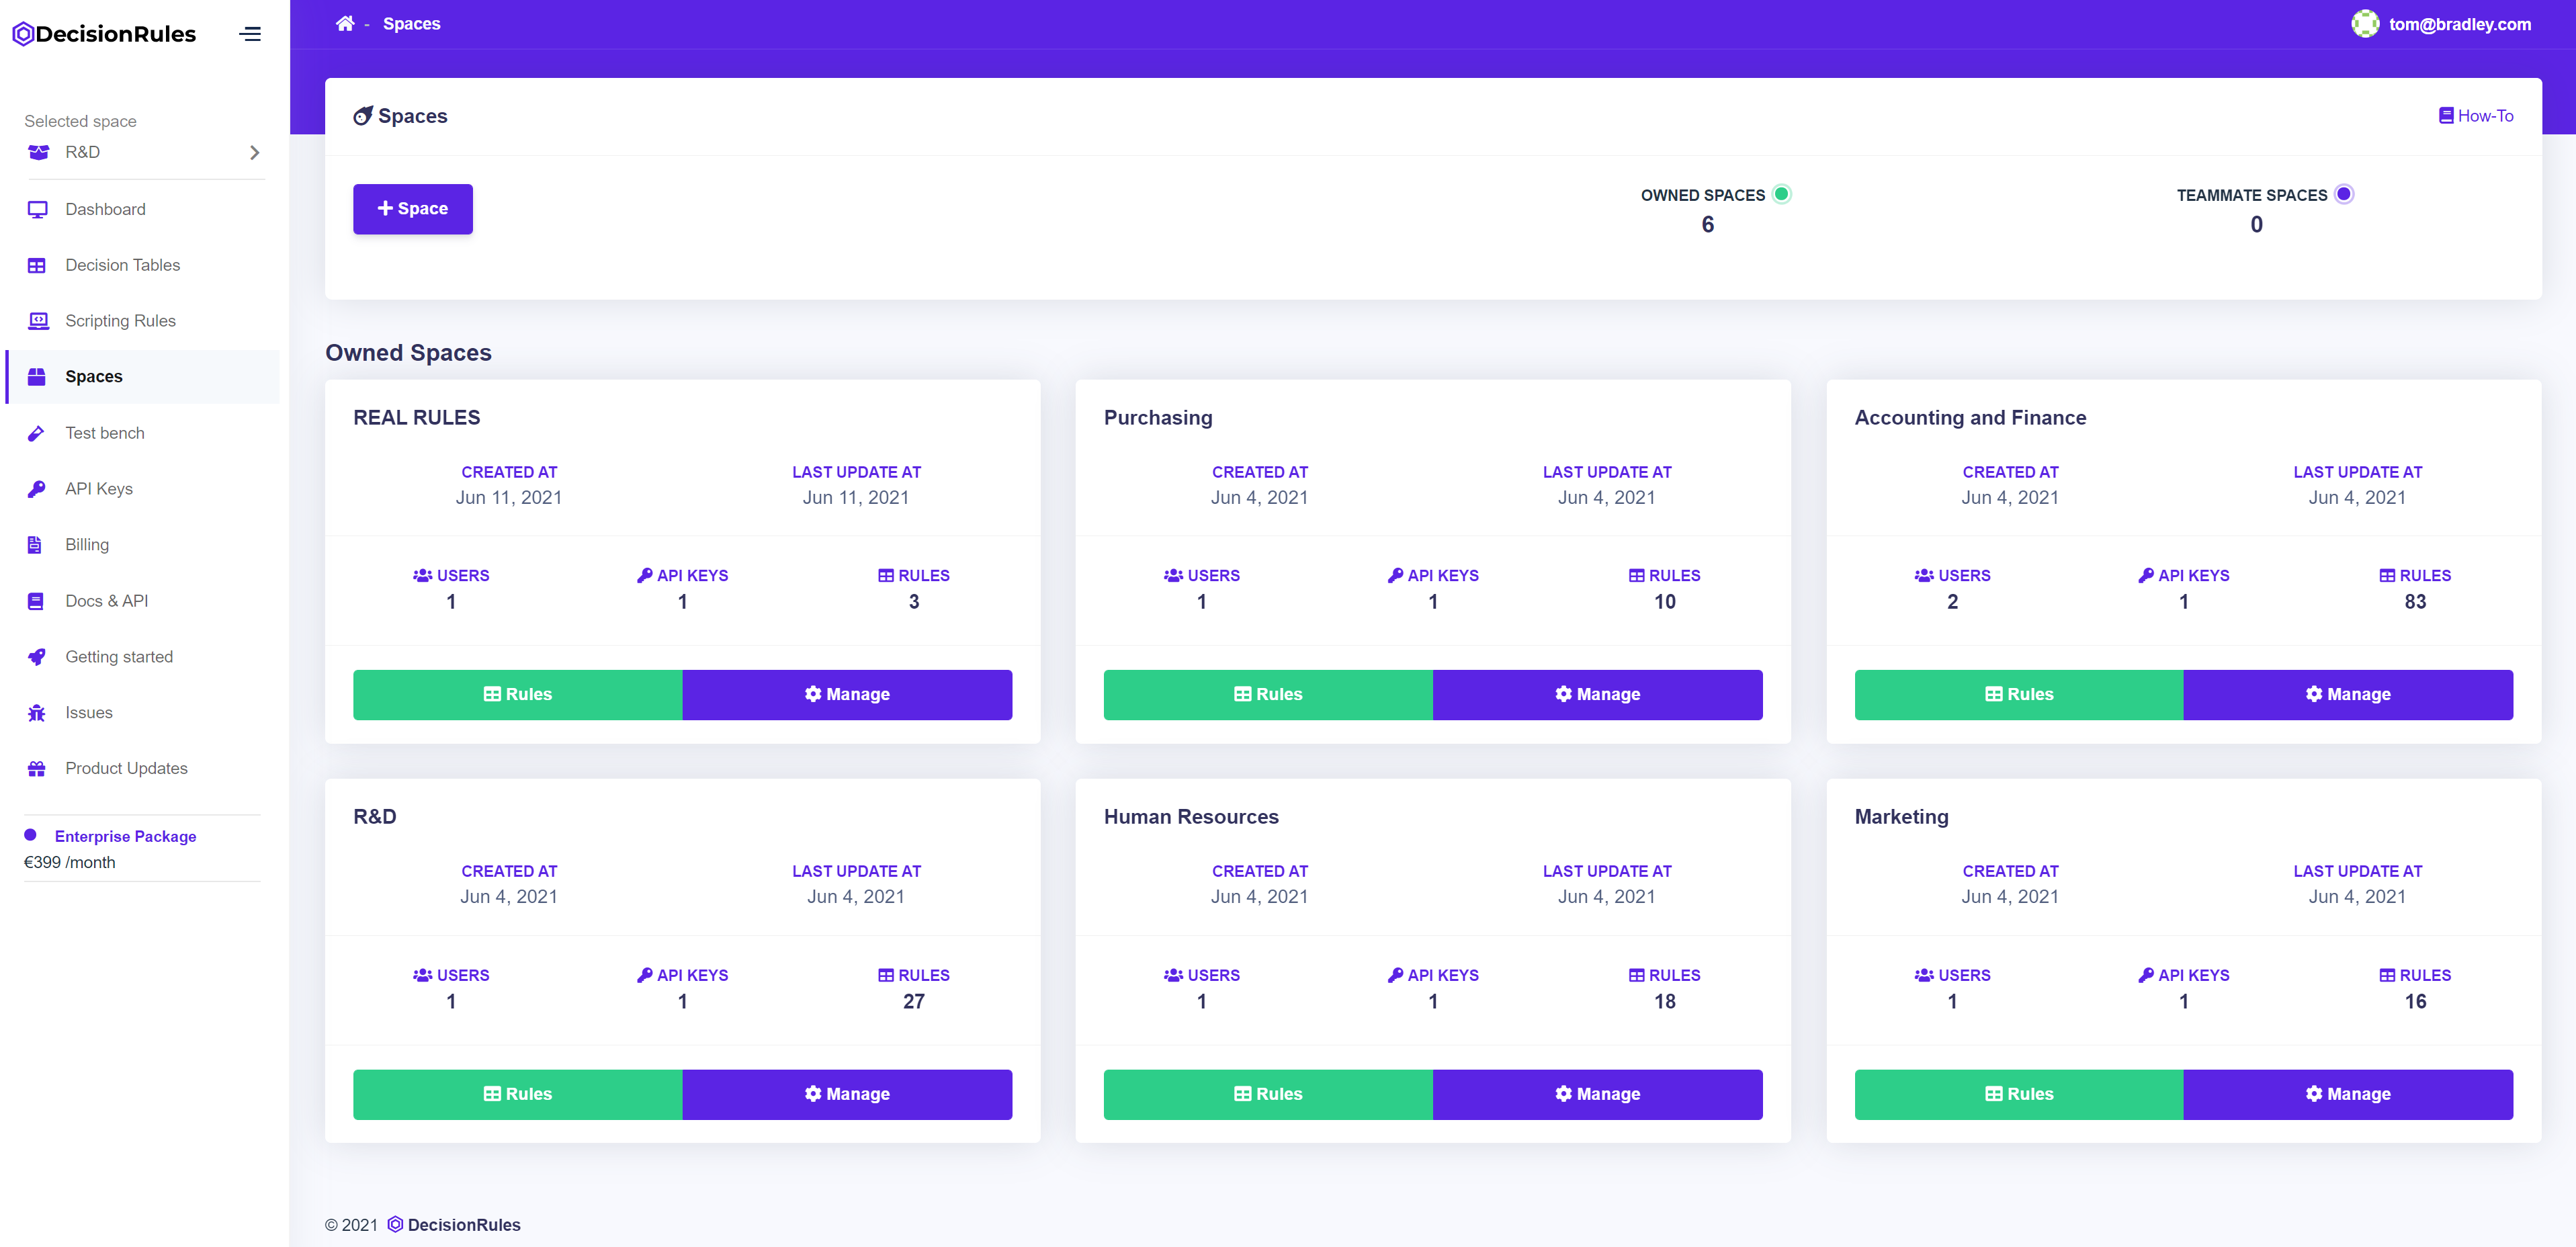This screenshot has width=2576, height=1247.
Task: Click the Product Updates gift icon
Action: tap(37, 769)
